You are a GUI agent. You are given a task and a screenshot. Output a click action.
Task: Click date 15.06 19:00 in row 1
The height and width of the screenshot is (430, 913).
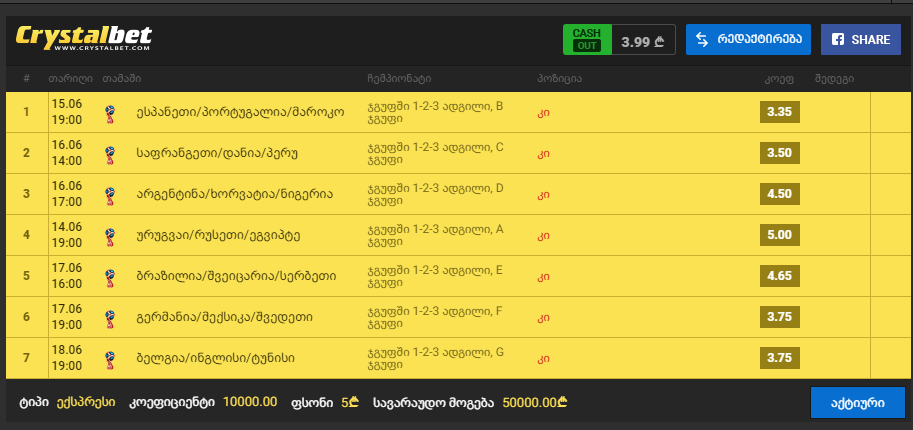67,112
